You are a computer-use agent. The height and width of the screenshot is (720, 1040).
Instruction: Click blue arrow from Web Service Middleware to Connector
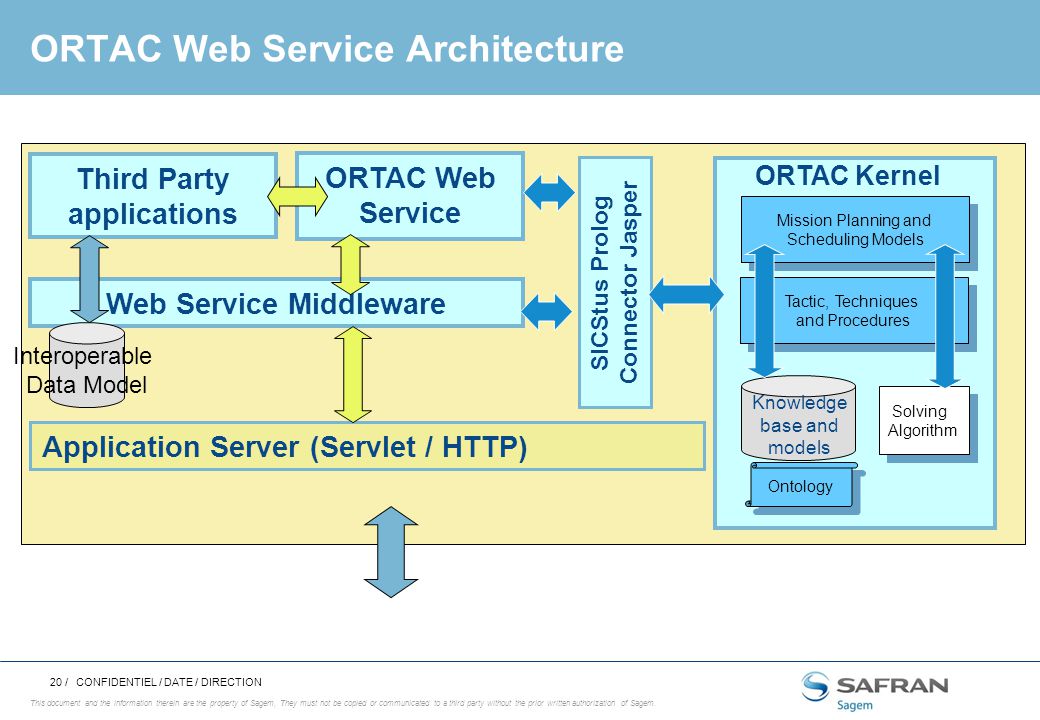pos(547,312)
